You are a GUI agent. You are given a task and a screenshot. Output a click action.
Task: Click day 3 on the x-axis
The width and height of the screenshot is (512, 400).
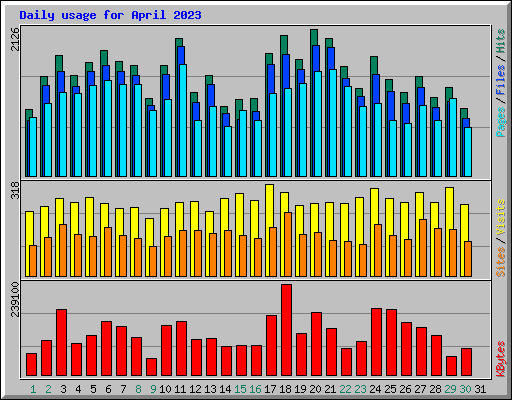[x=63, y=389]
